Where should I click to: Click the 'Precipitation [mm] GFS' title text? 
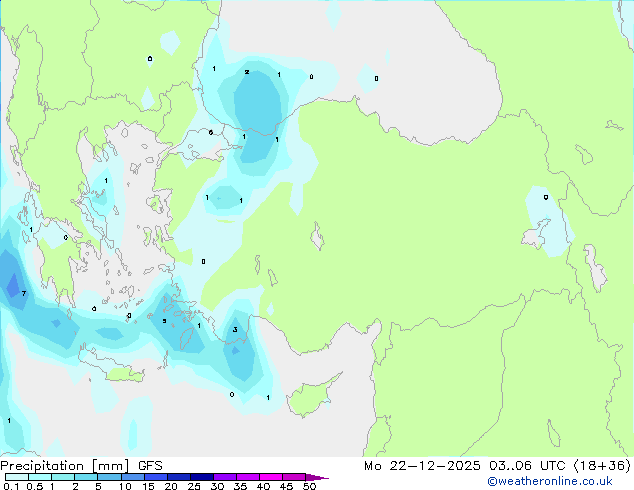[x=81, y=466]
